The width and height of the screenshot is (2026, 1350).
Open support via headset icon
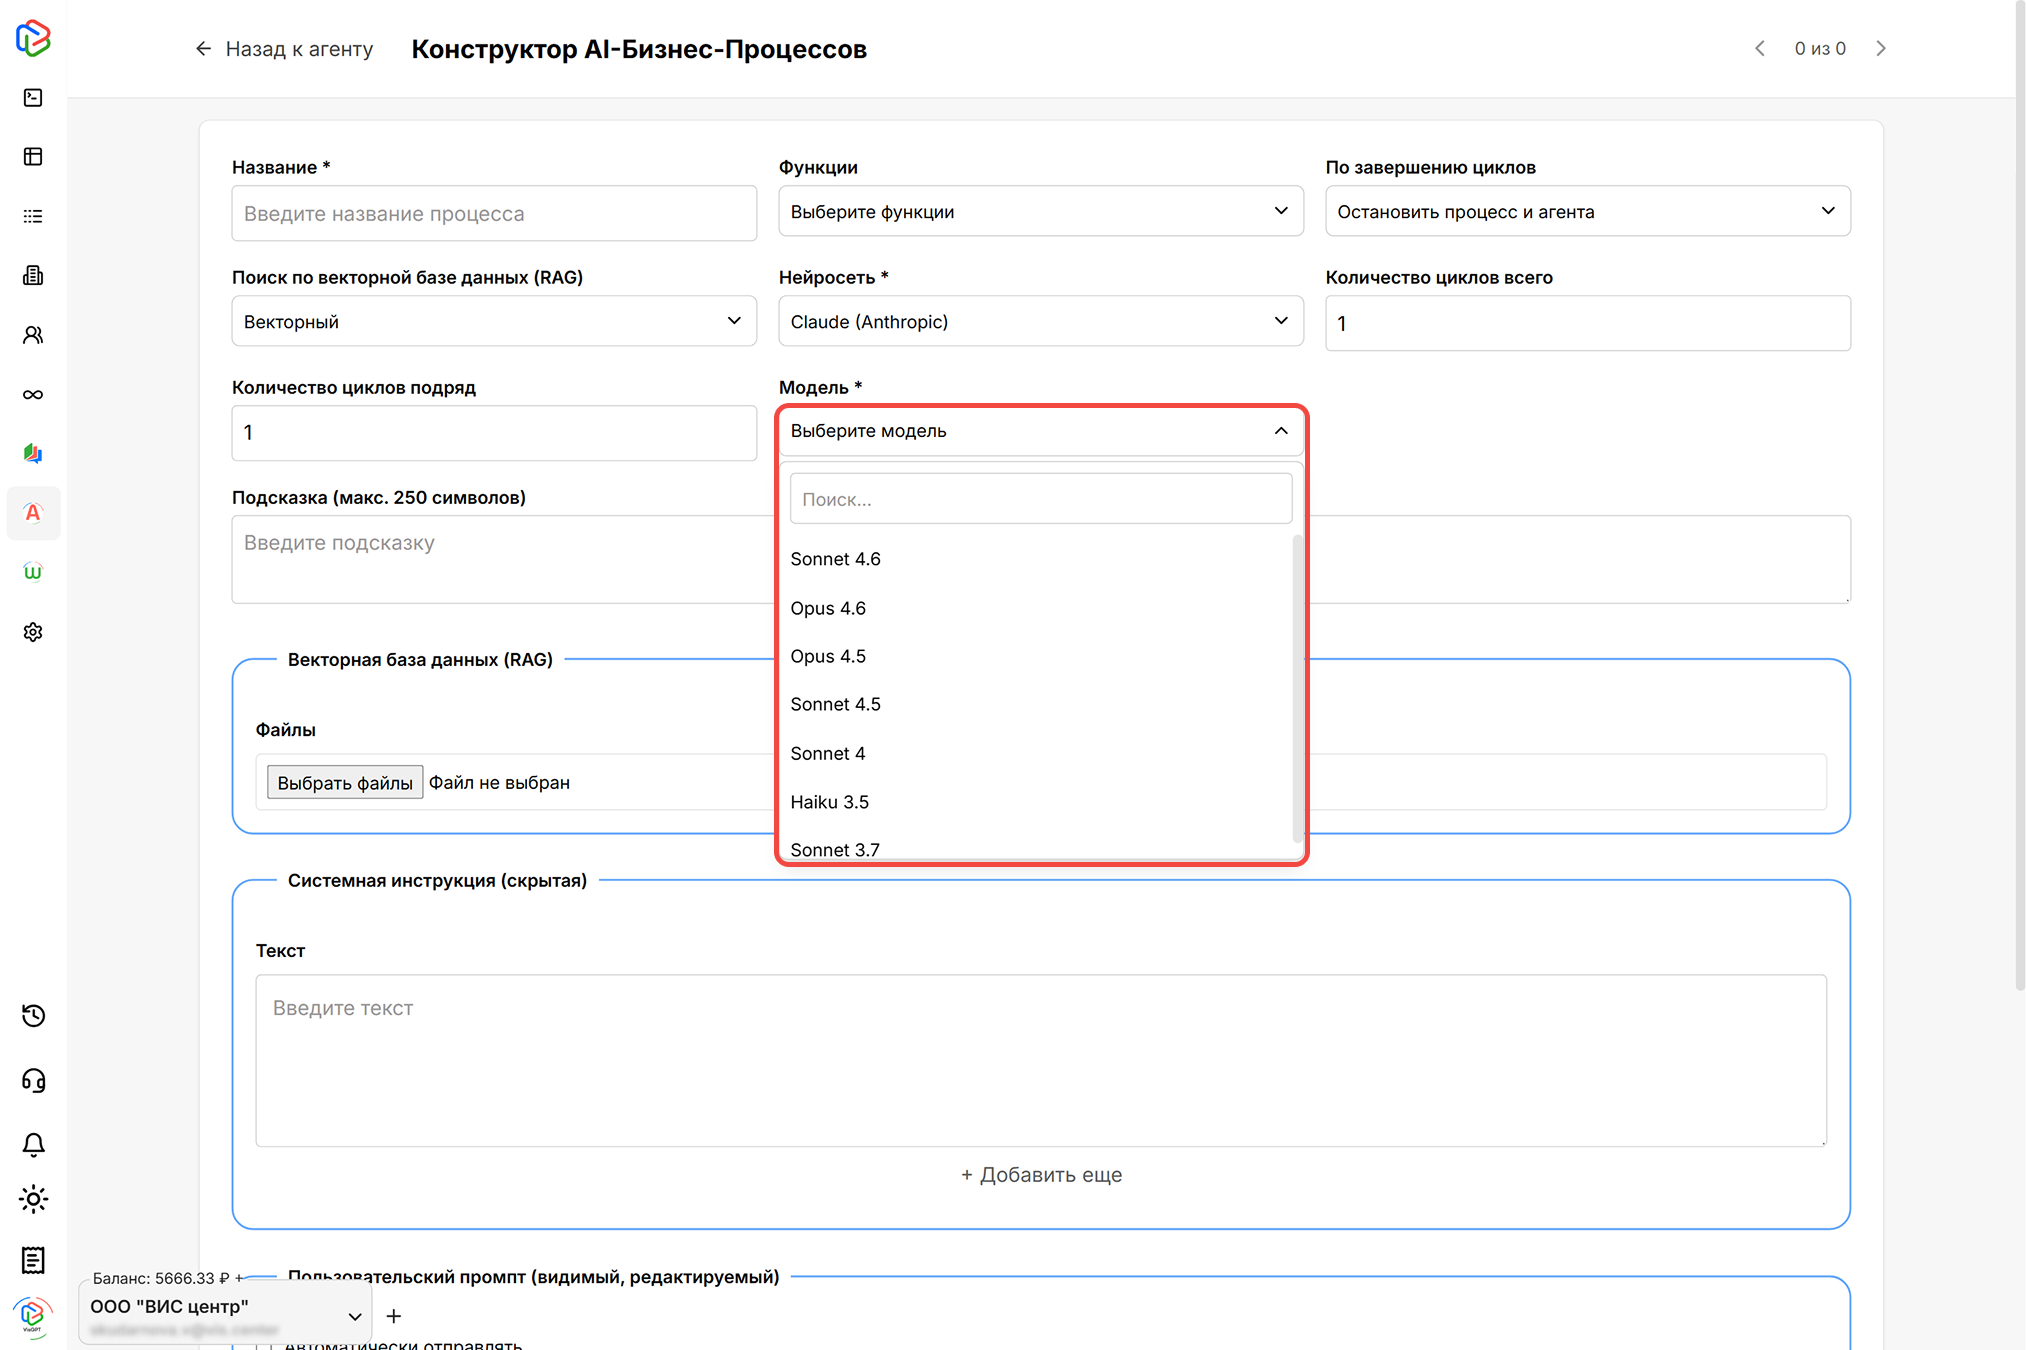[33, 1081]
